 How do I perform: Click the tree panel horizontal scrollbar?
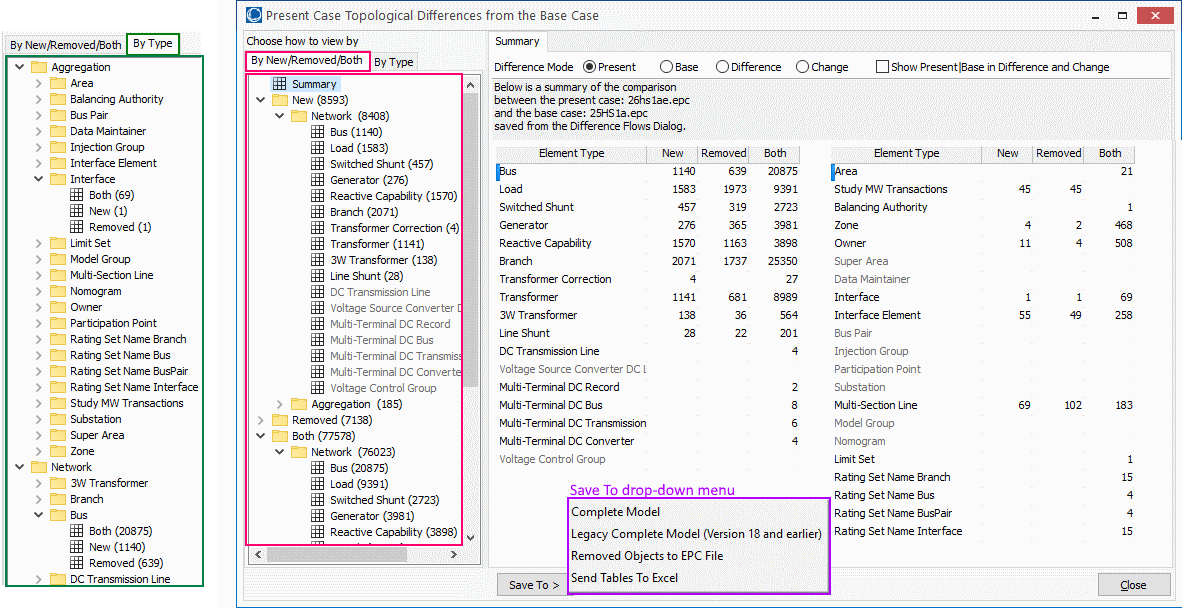click(355, 553)
